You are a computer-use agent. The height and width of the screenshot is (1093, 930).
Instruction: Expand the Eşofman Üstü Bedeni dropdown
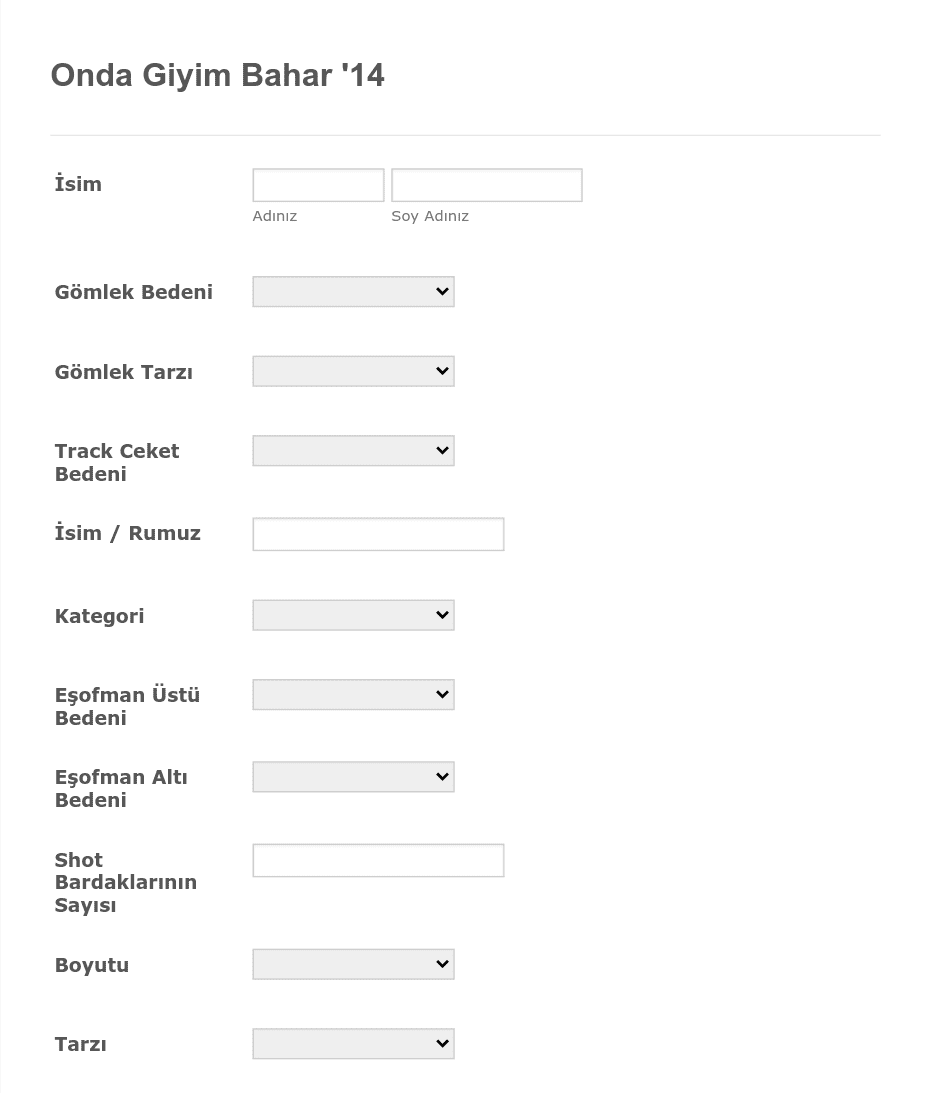coord(353,694)
